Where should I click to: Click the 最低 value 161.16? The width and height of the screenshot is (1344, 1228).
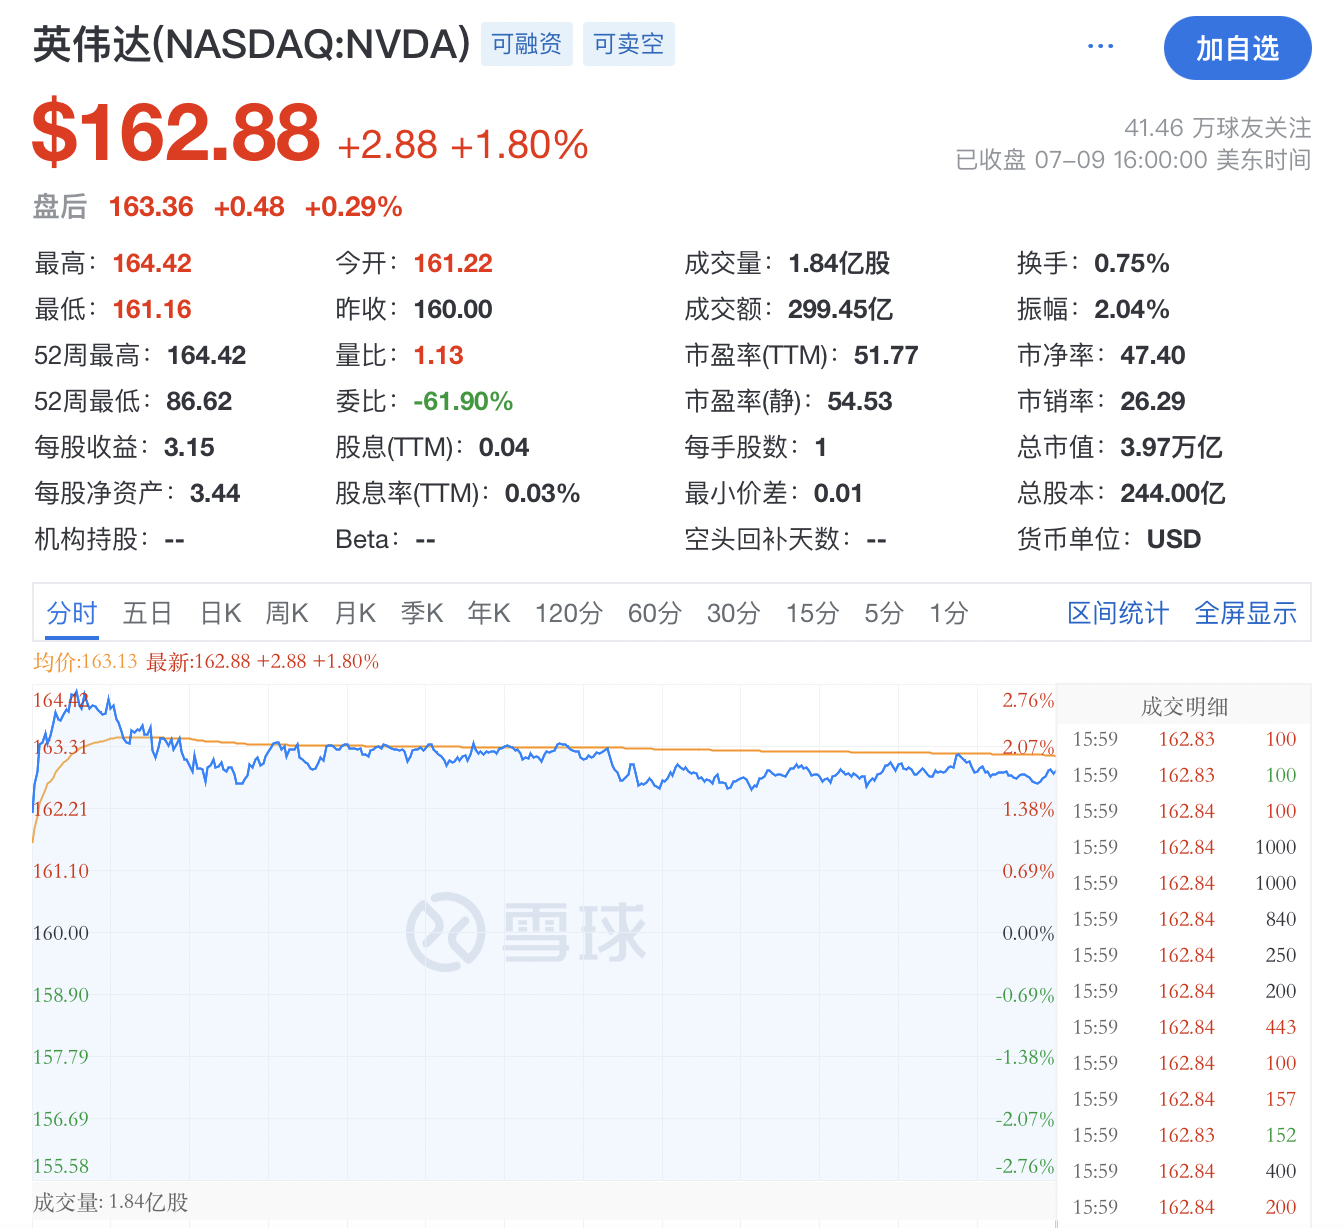[152, 309]
